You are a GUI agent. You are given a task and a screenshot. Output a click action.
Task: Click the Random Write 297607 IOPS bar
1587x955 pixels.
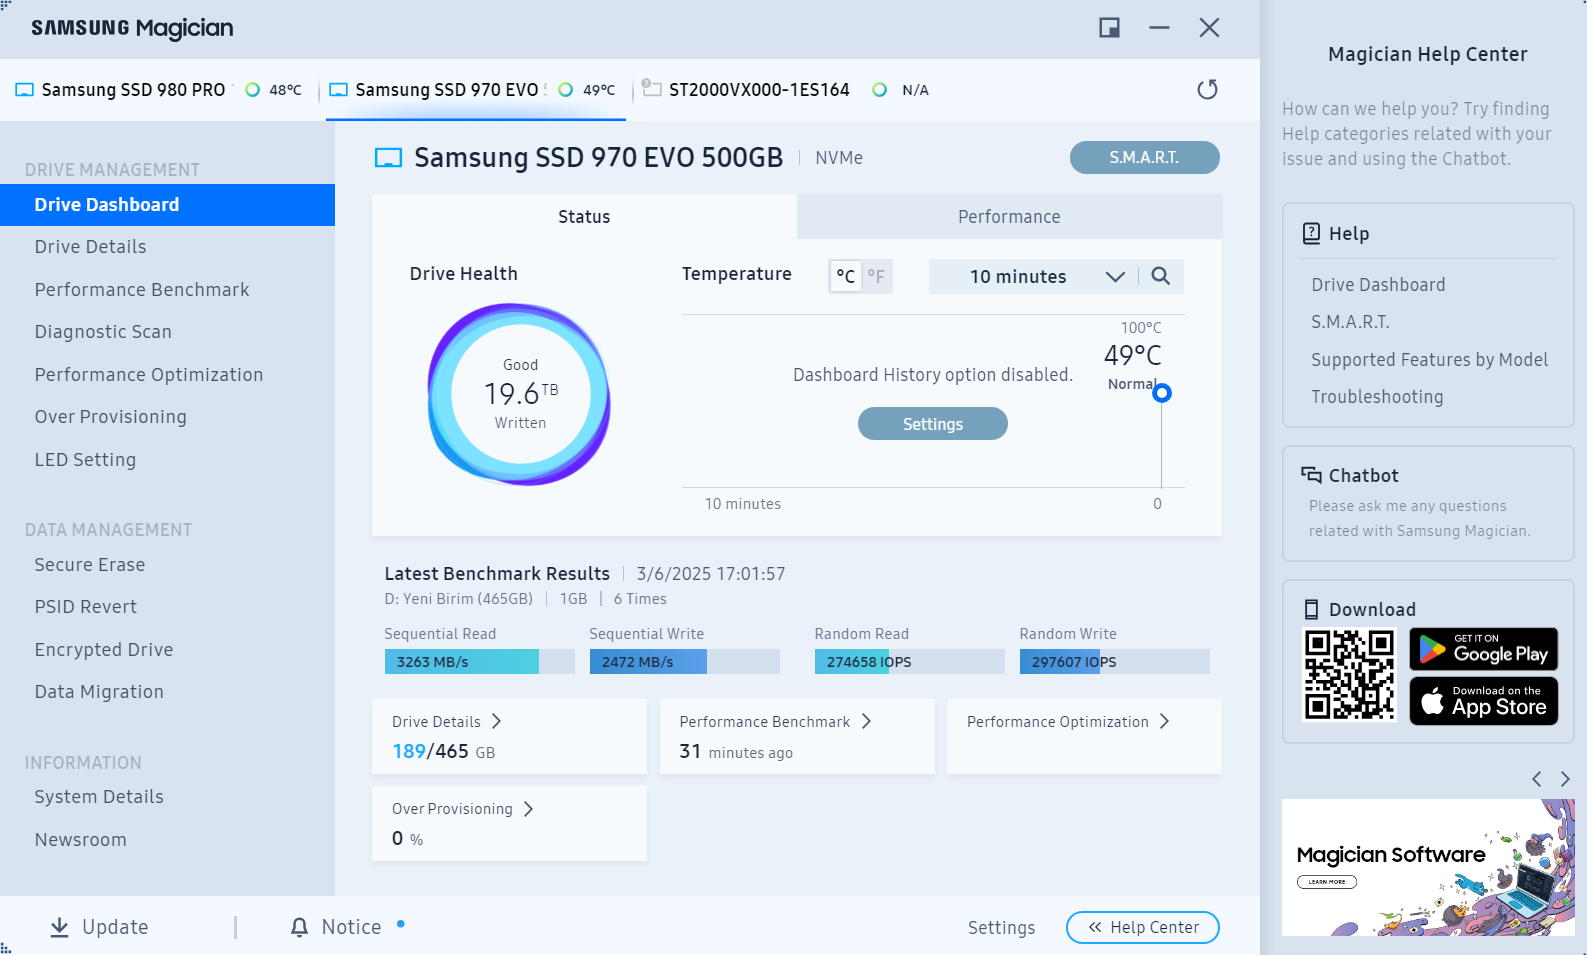1114,662
